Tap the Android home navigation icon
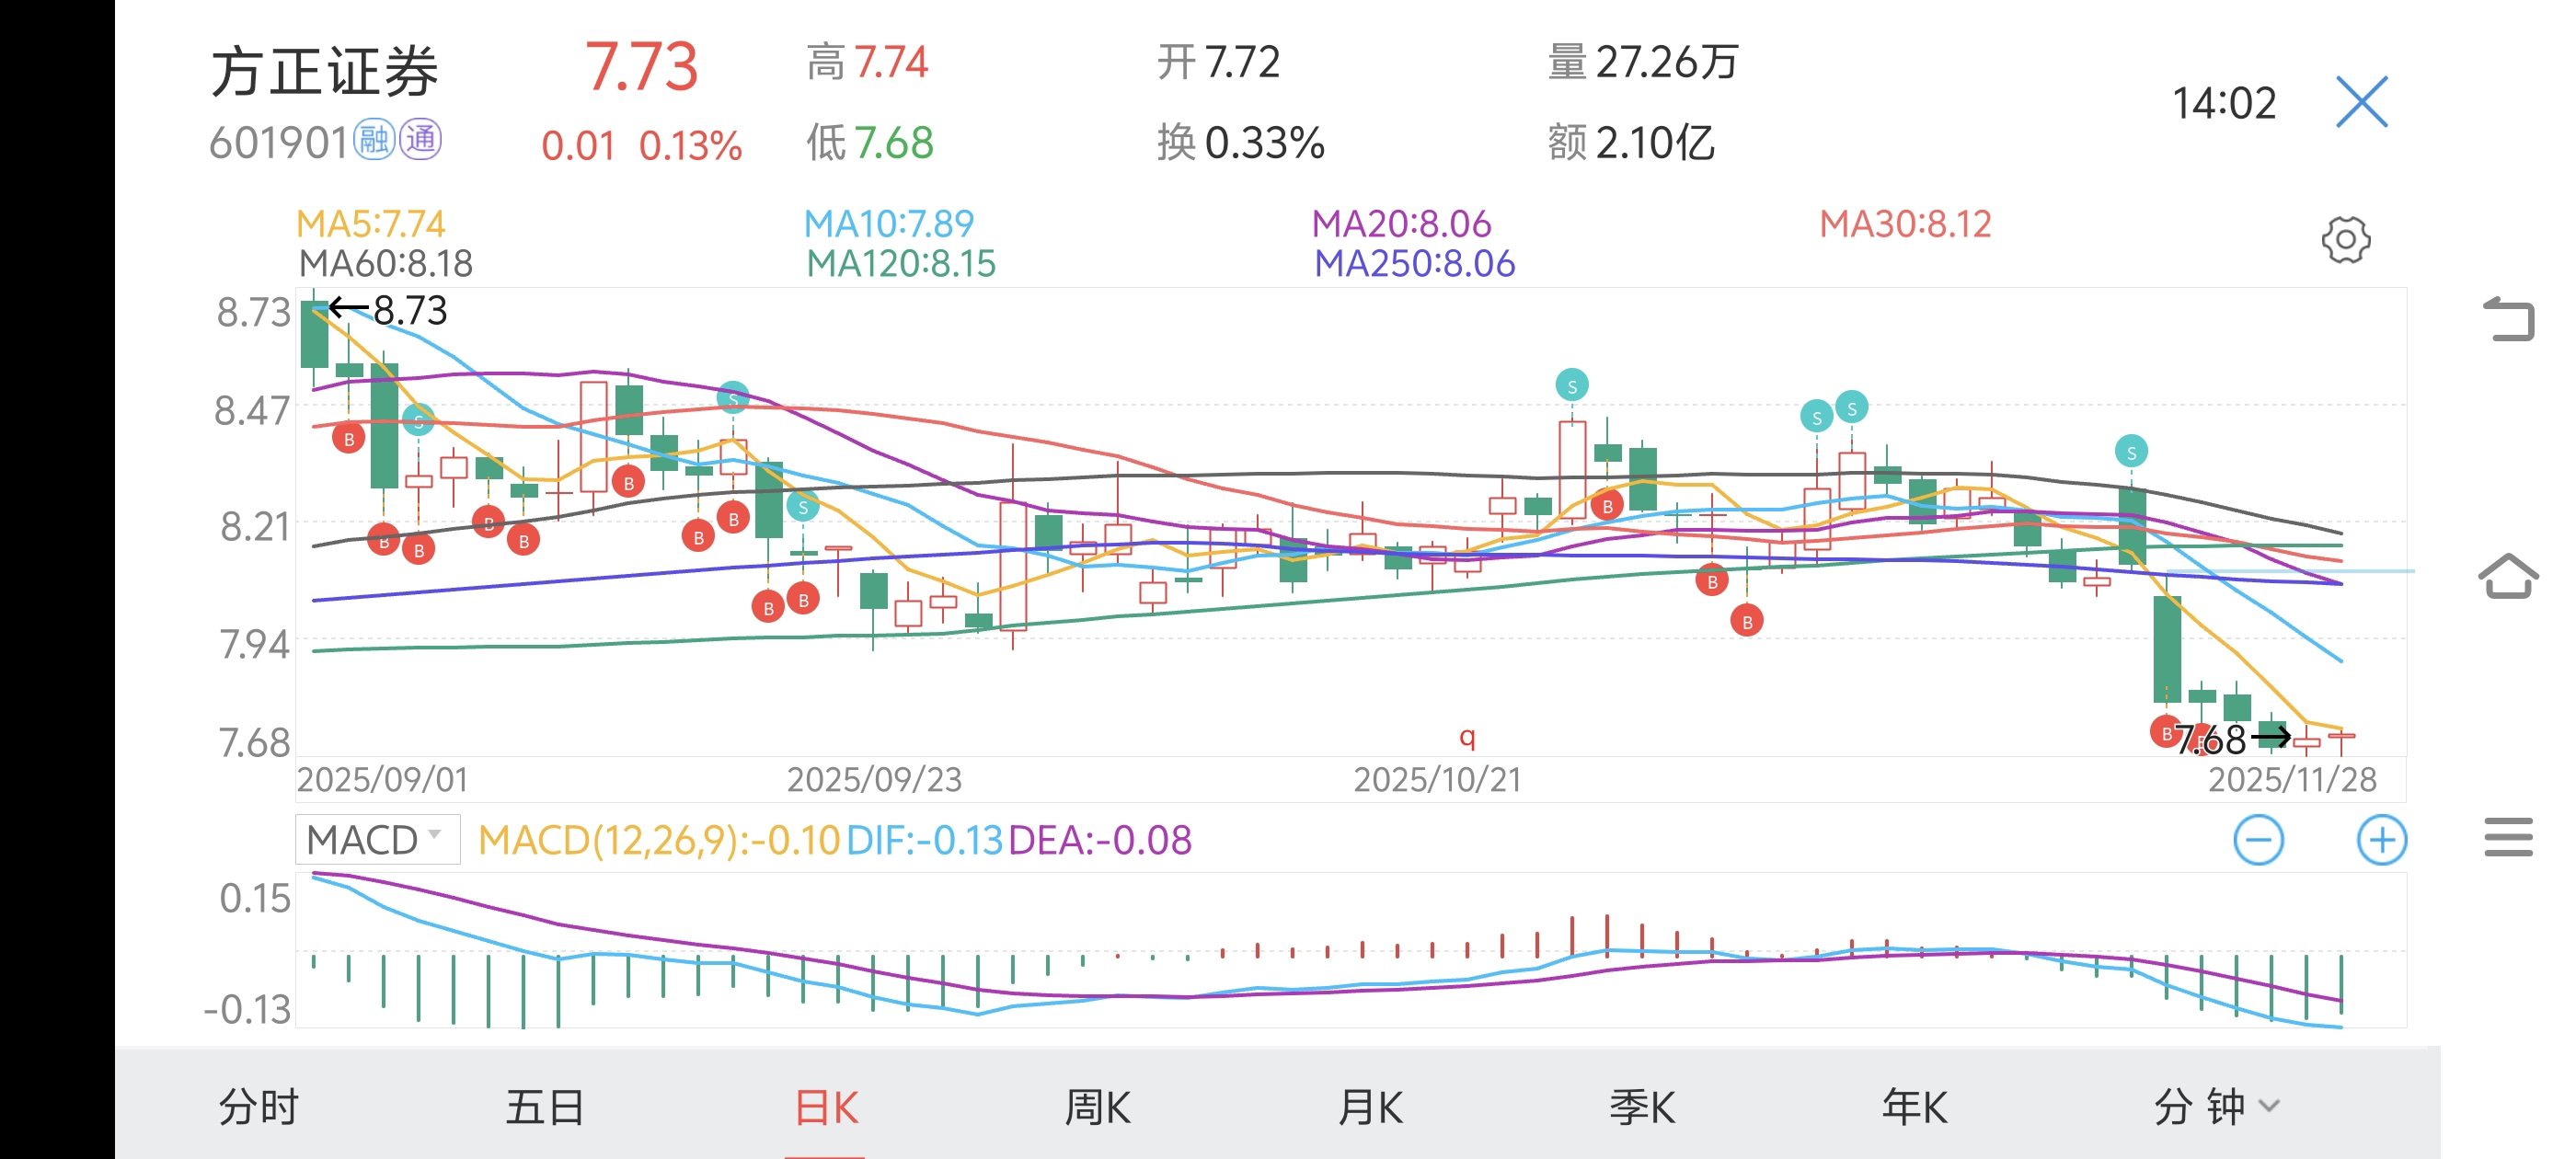This screenshot has height=1159, width=2576. [2508, 576]
